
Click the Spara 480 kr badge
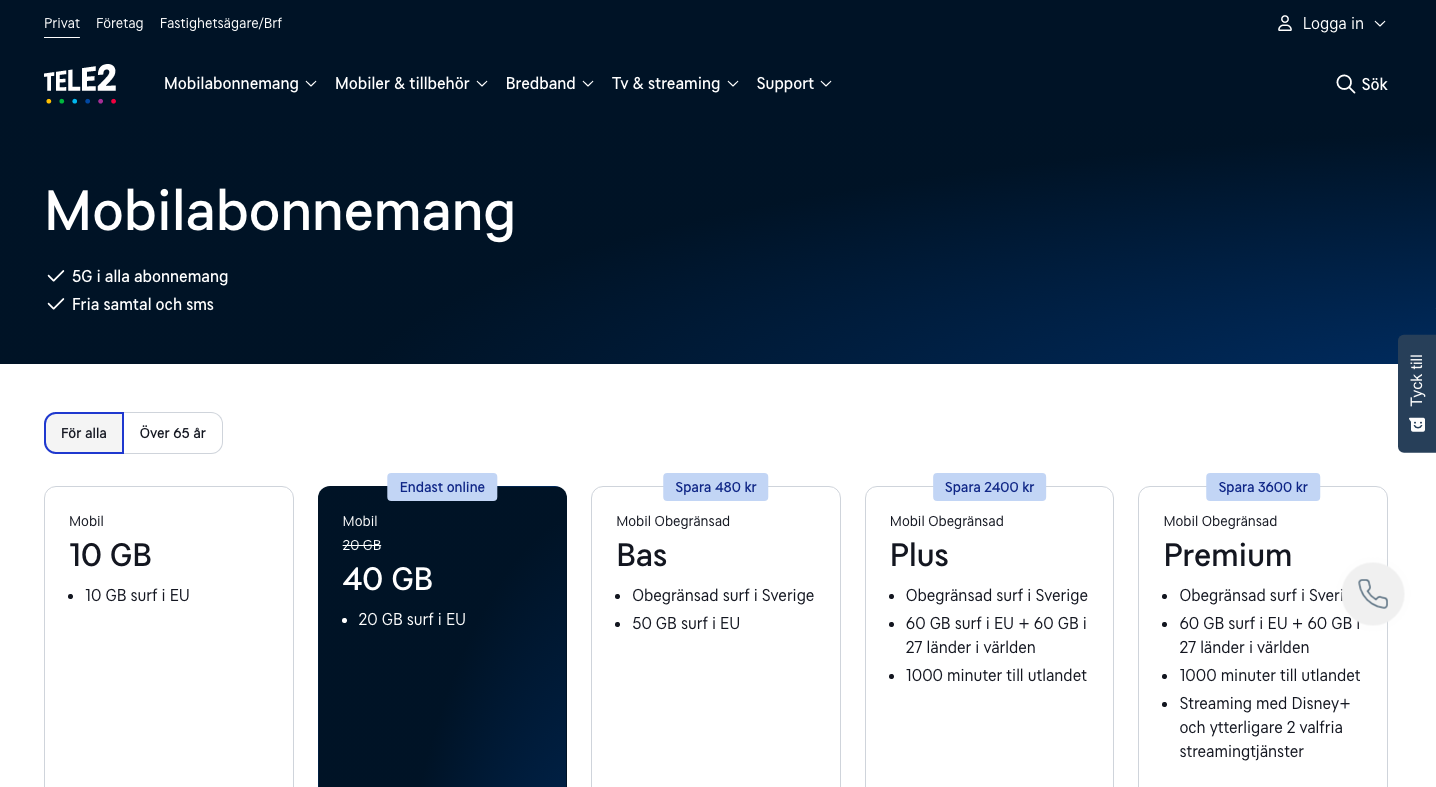point(716,487)
